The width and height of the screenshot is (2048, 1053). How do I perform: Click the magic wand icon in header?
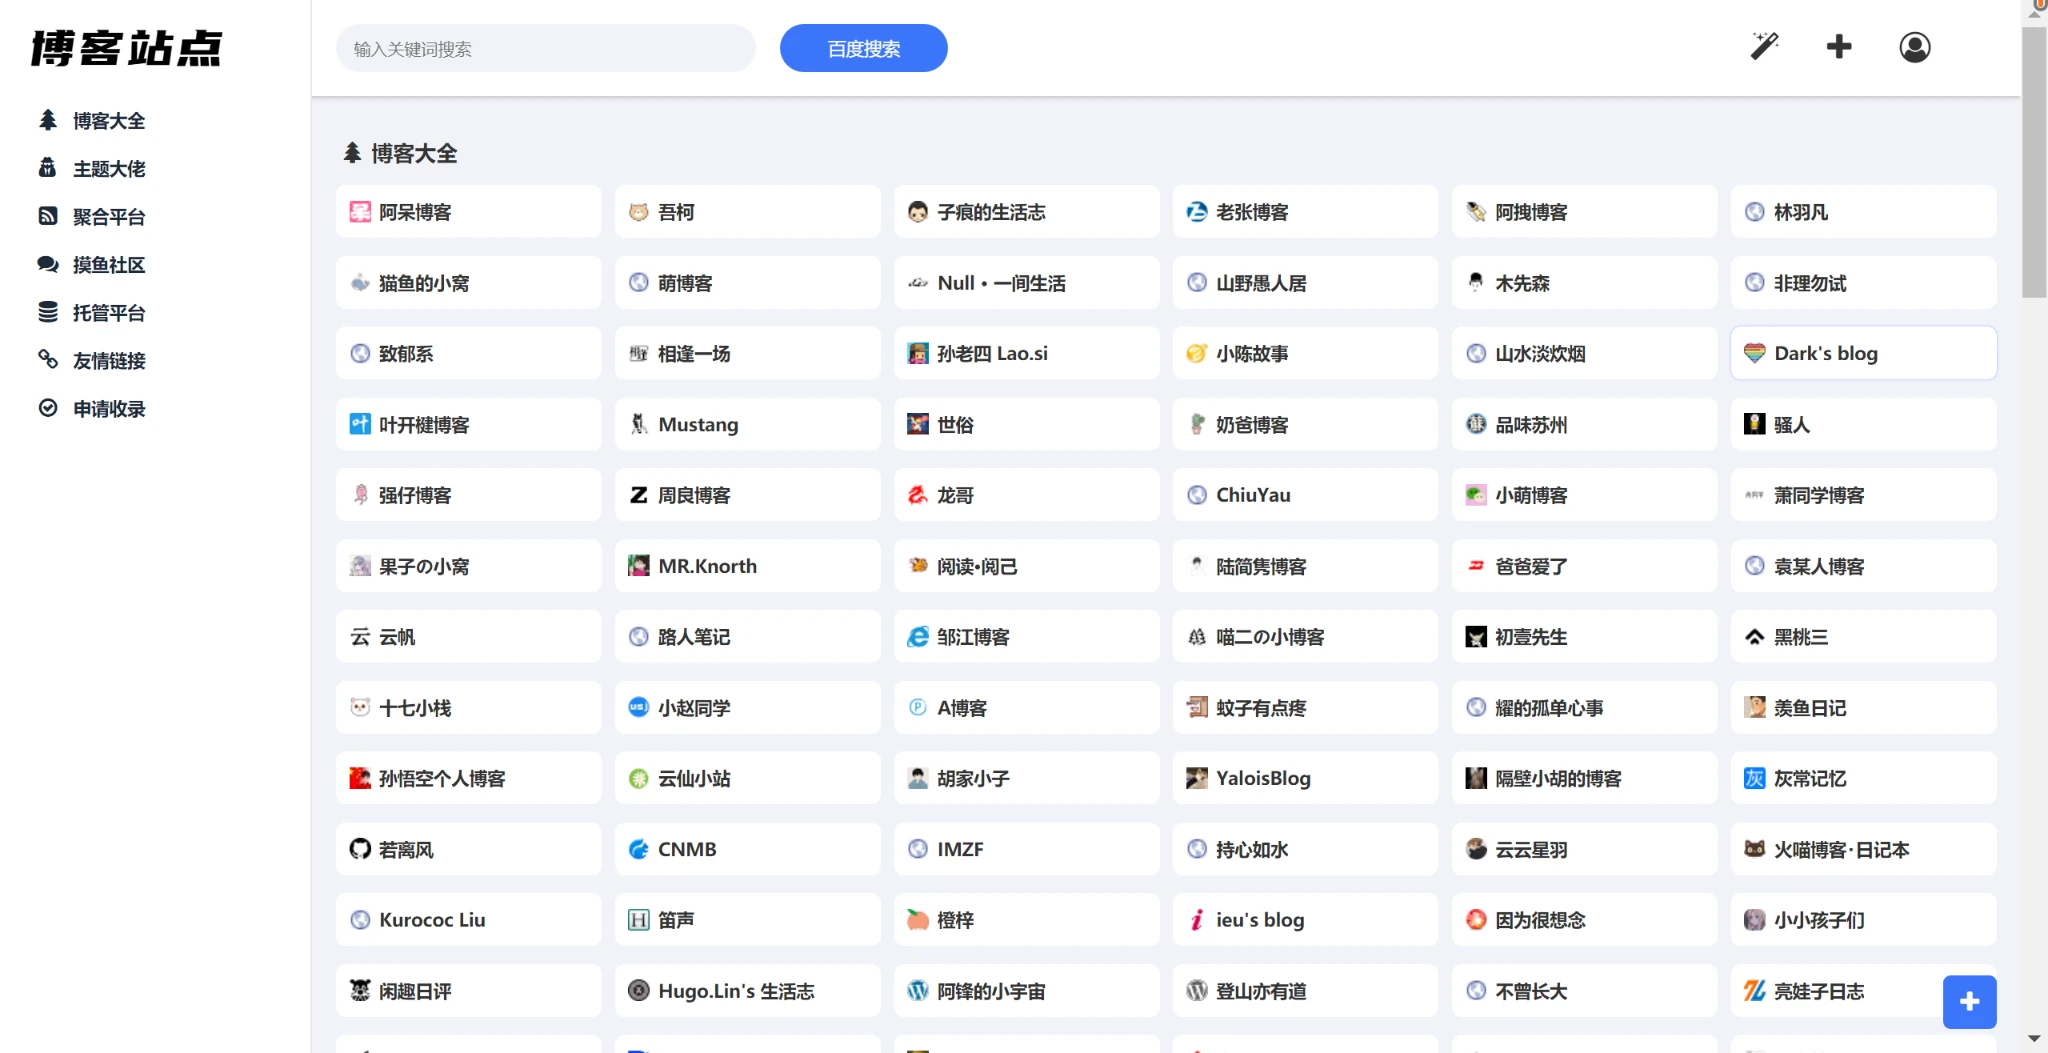(x=1764, y=46)
